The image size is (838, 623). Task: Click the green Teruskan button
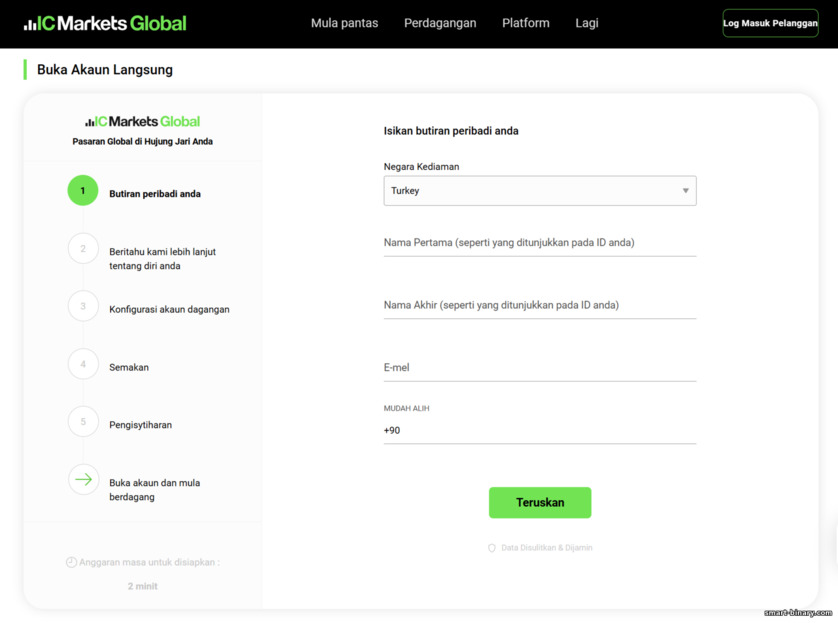[x=540, y=502]
